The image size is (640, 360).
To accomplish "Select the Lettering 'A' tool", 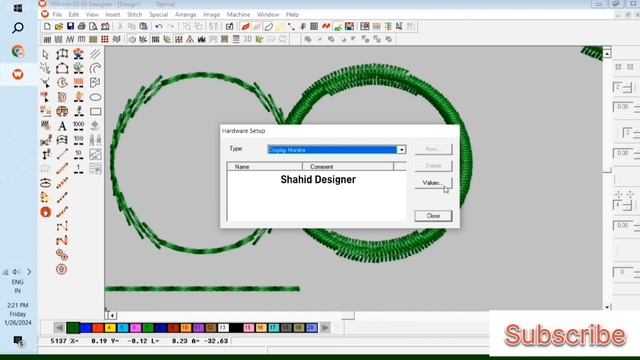I will point(62,126).
